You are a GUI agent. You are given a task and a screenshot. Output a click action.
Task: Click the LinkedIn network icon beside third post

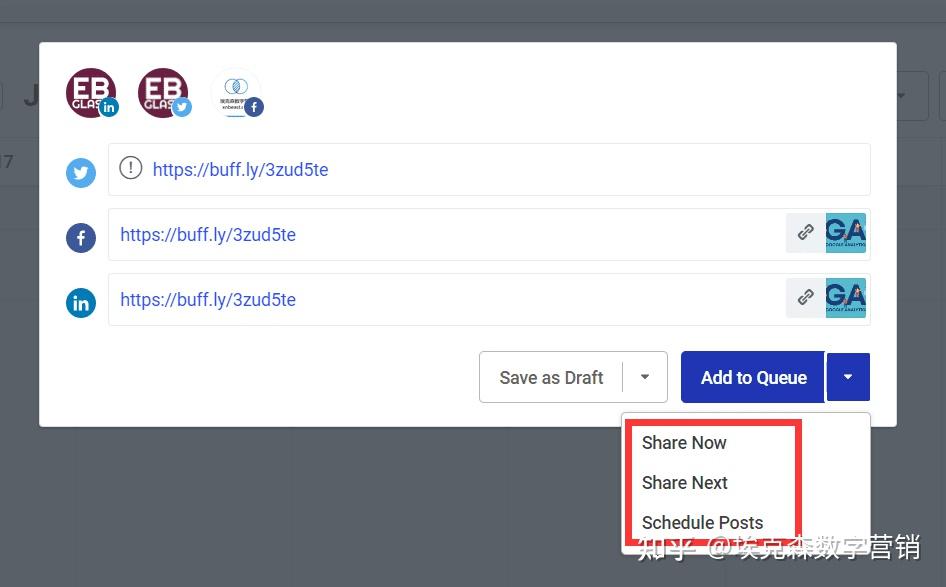(x=81, y=303)
